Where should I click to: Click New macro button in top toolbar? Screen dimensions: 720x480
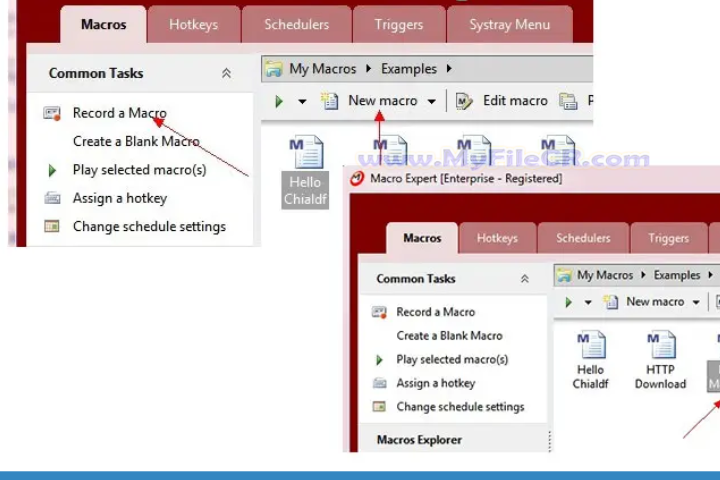(382, 101)
